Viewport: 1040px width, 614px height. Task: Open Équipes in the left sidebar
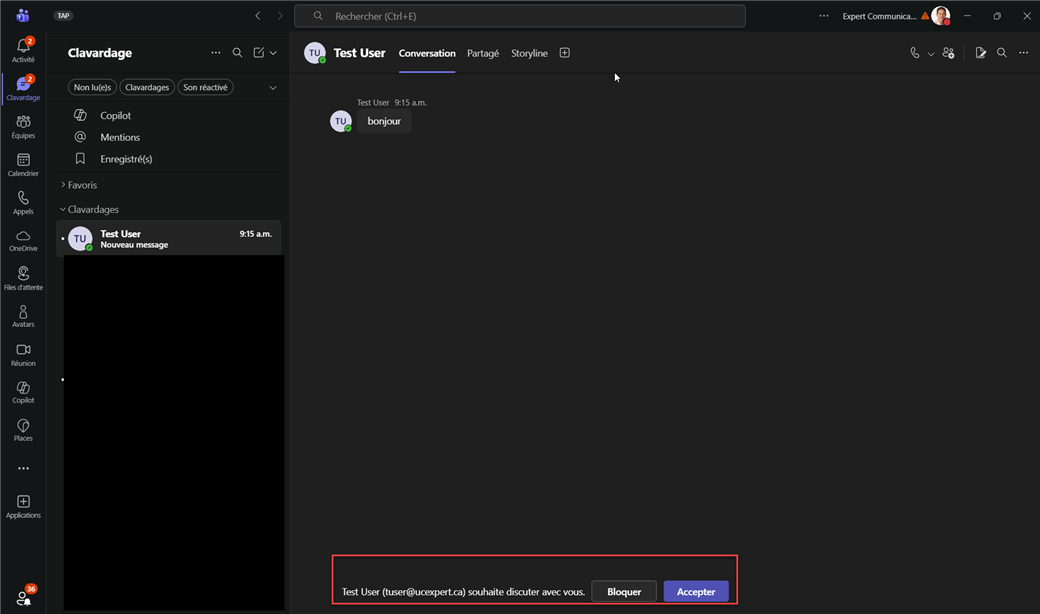click(x=23, y=126)
